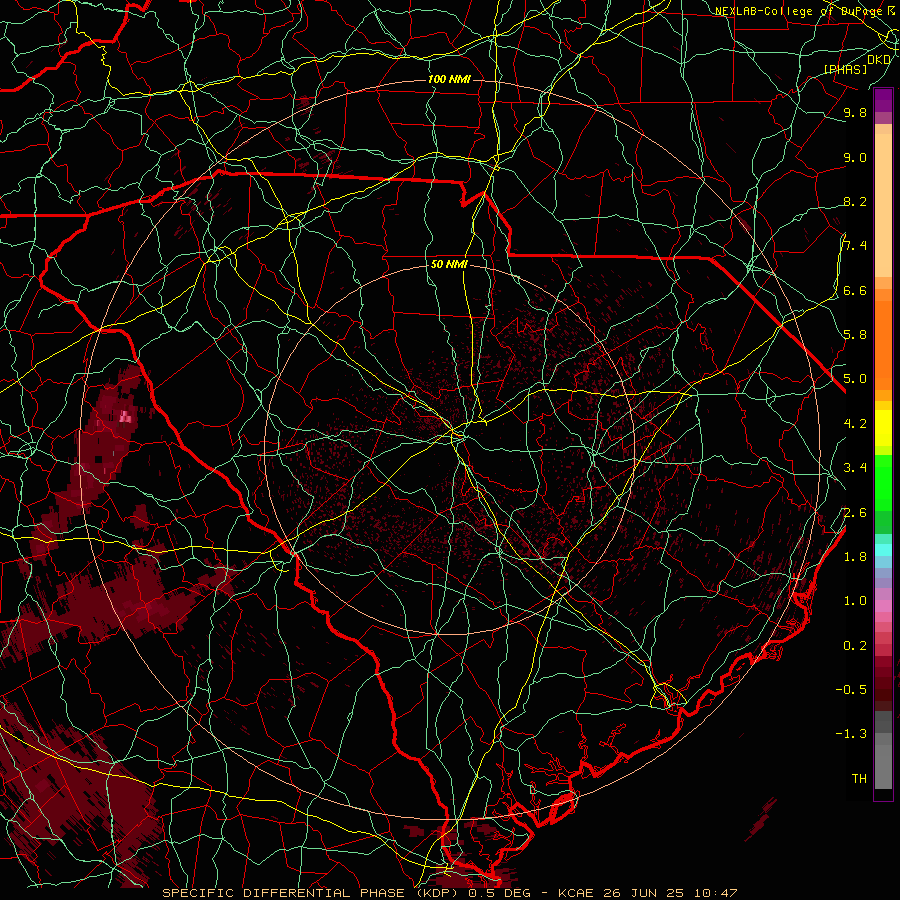Click the DKD label above the legend
The image size is (900, 900).
[x=879, y=59]
